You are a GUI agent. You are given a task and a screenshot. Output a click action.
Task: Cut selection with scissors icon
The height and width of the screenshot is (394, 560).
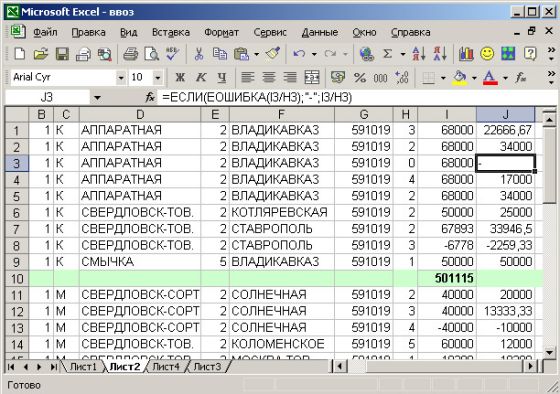pos(199,54)
